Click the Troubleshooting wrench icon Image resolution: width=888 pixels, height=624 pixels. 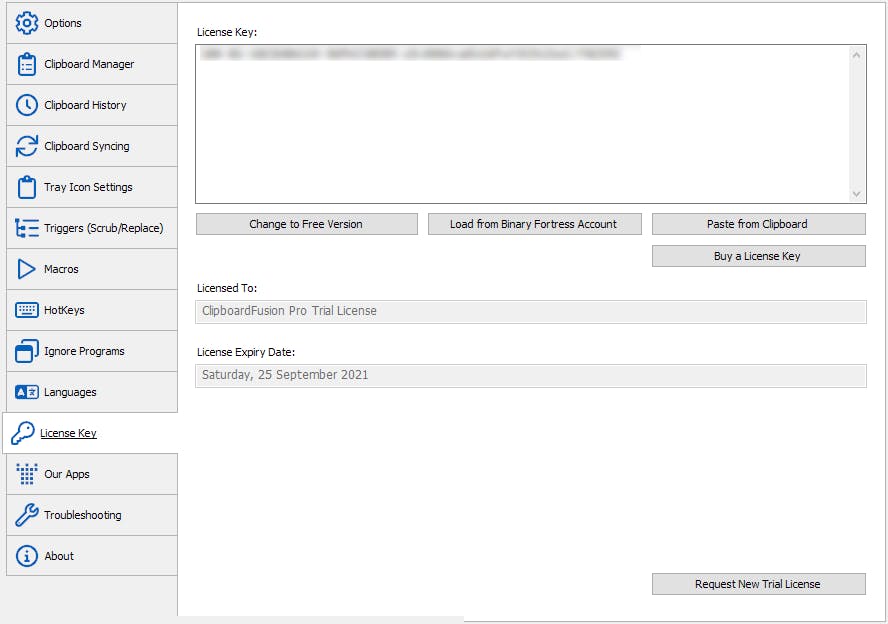tap(27, 515)
